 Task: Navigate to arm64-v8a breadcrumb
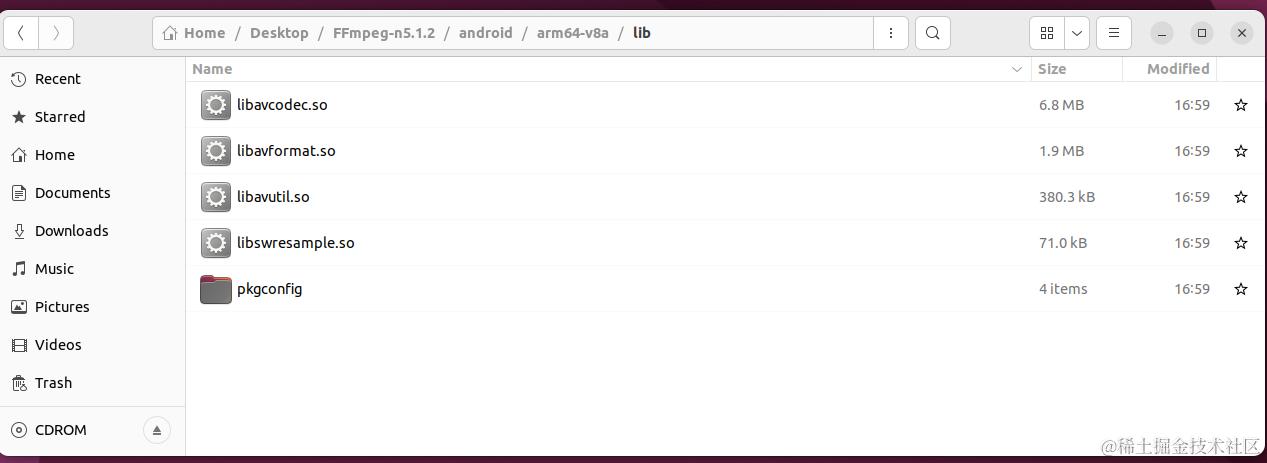573,33
